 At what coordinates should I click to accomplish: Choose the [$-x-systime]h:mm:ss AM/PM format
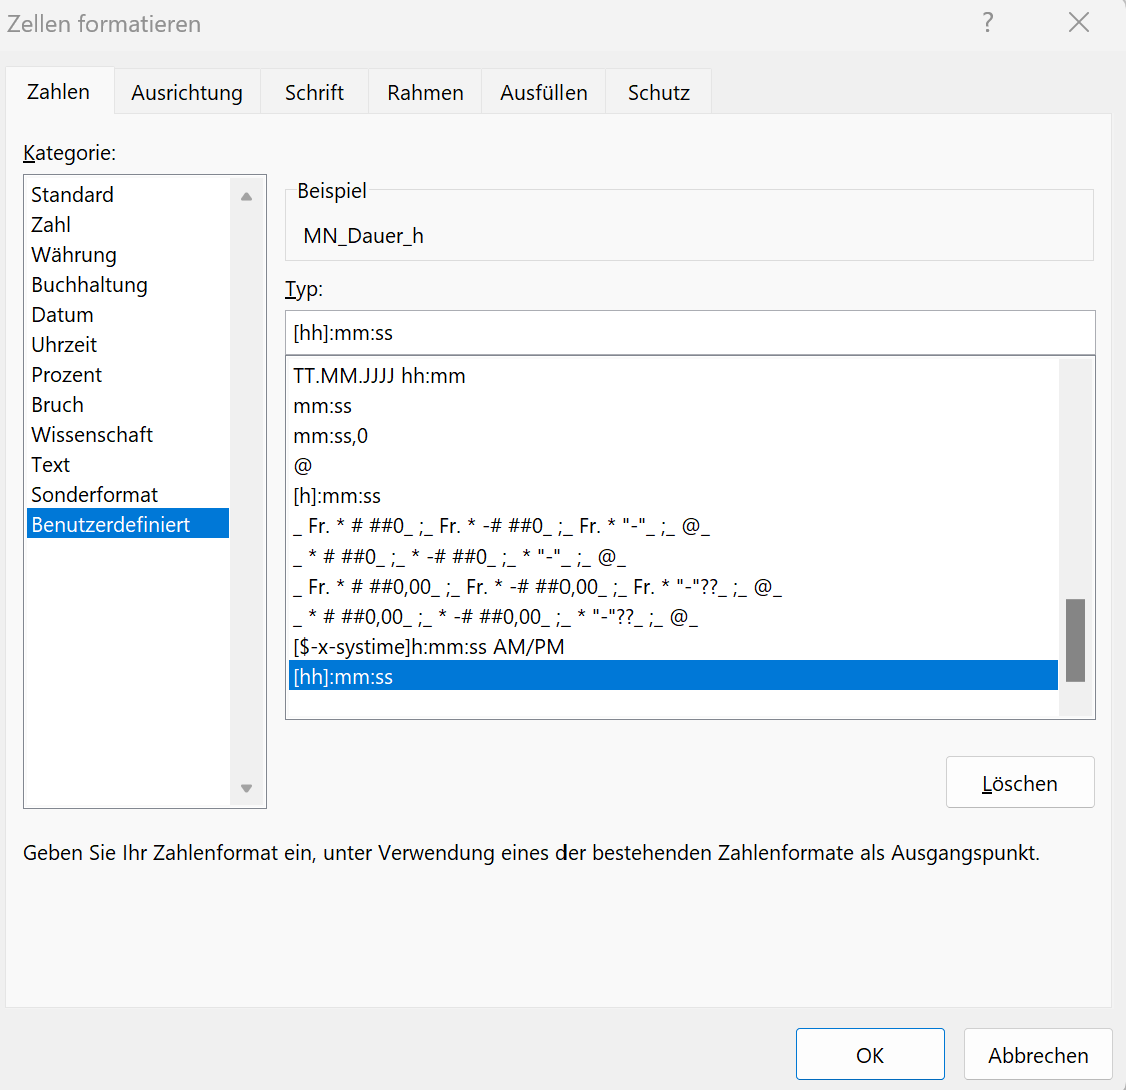click(x=673, y=647)
